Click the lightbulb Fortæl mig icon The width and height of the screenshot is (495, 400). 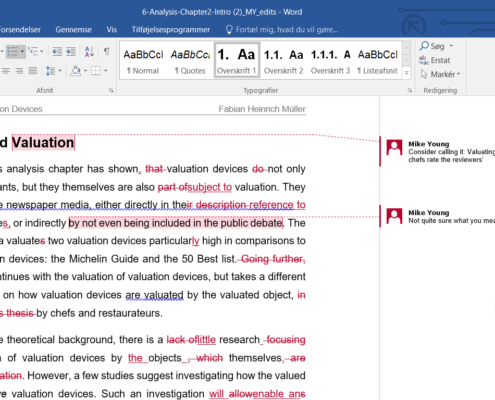click(x=229, y=30)
